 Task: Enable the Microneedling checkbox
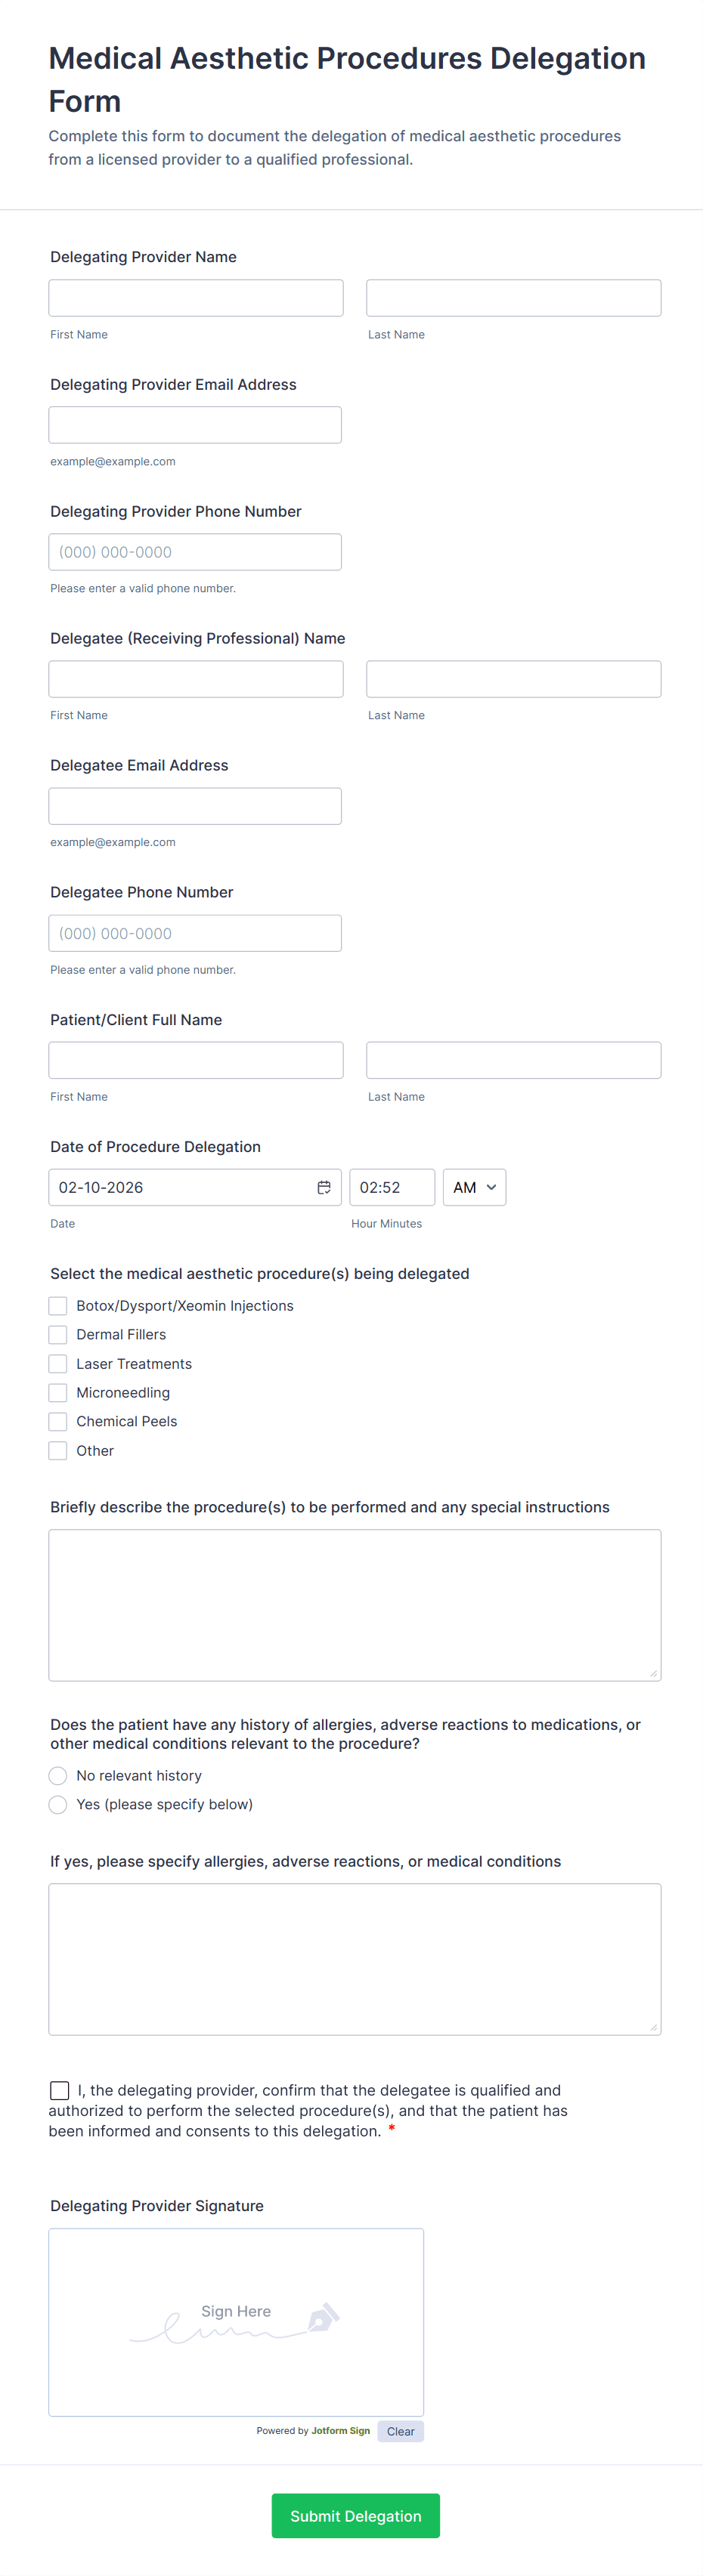58,1393
